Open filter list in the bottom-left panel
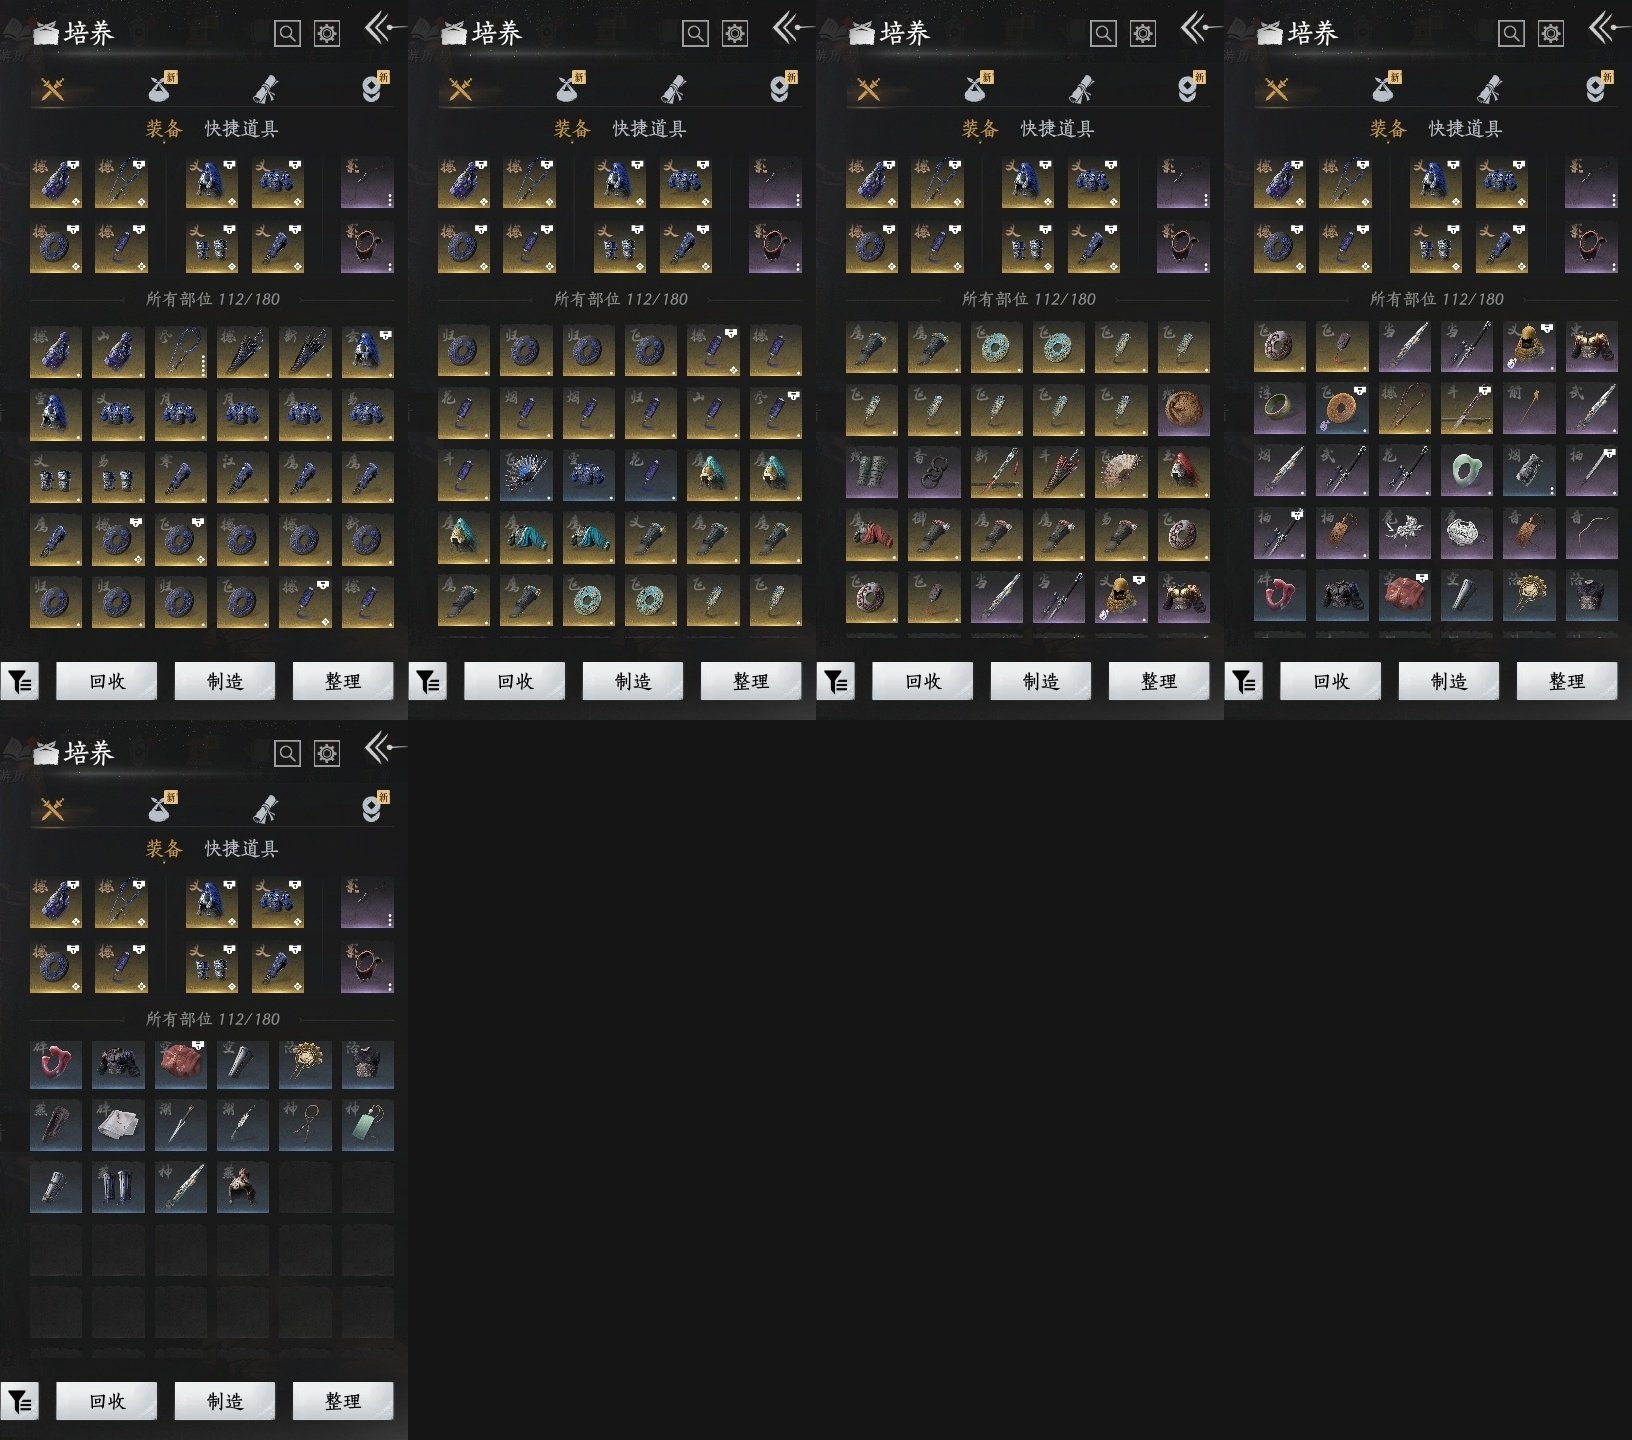 point(20,1401)
